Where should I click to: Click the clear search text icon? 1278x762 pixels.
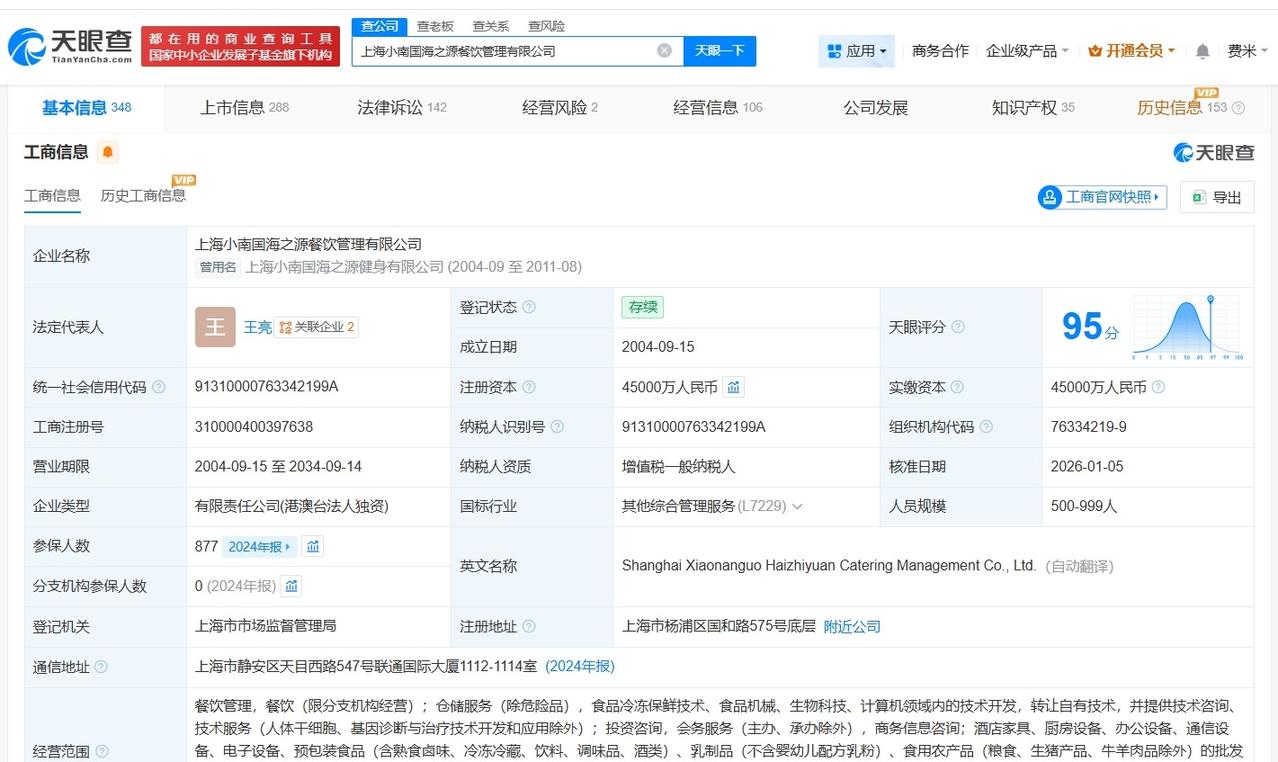pyautogui.click(x=664, y=51)
